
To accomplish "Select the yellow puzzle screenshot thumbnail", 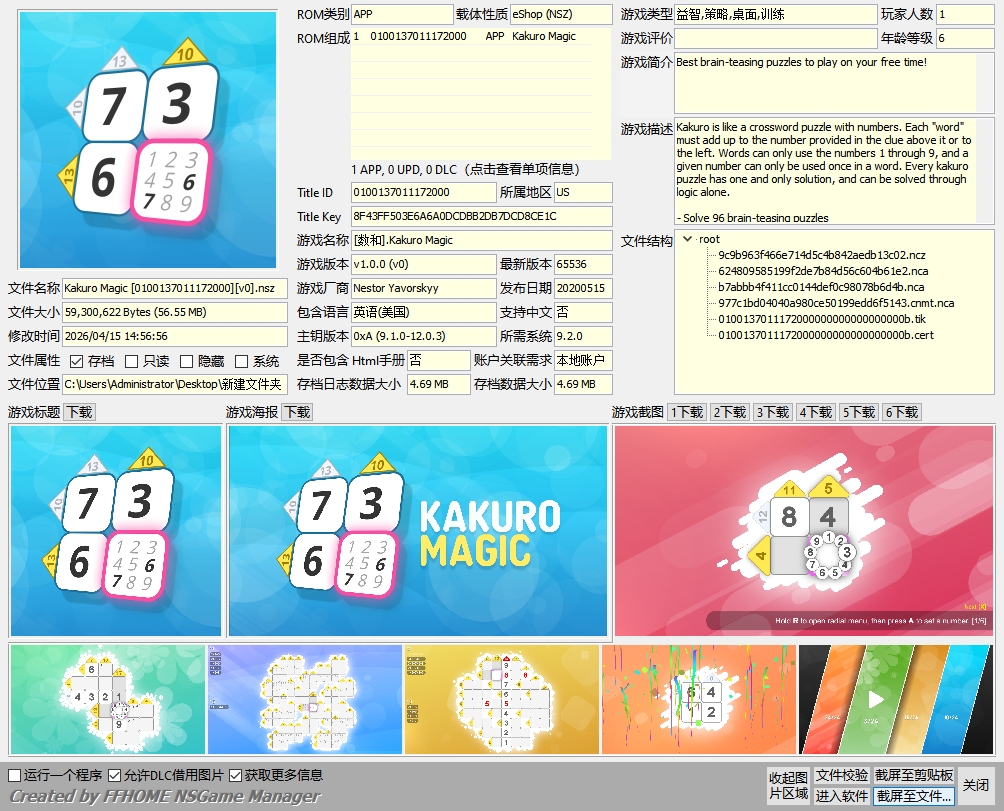I will 501,699.
